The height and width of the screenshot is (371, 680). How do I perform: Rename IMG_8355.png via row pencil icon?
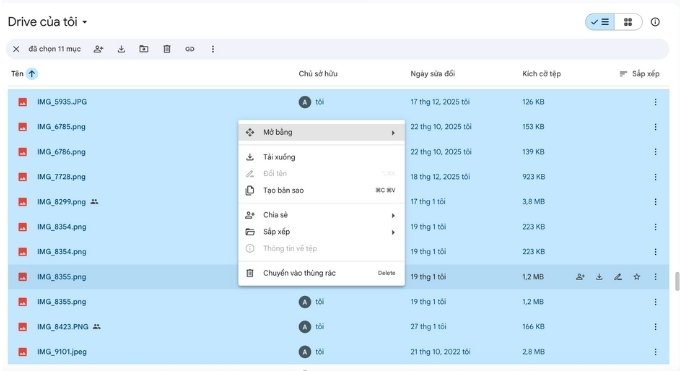pyautogui.click(x=618, y=277)
